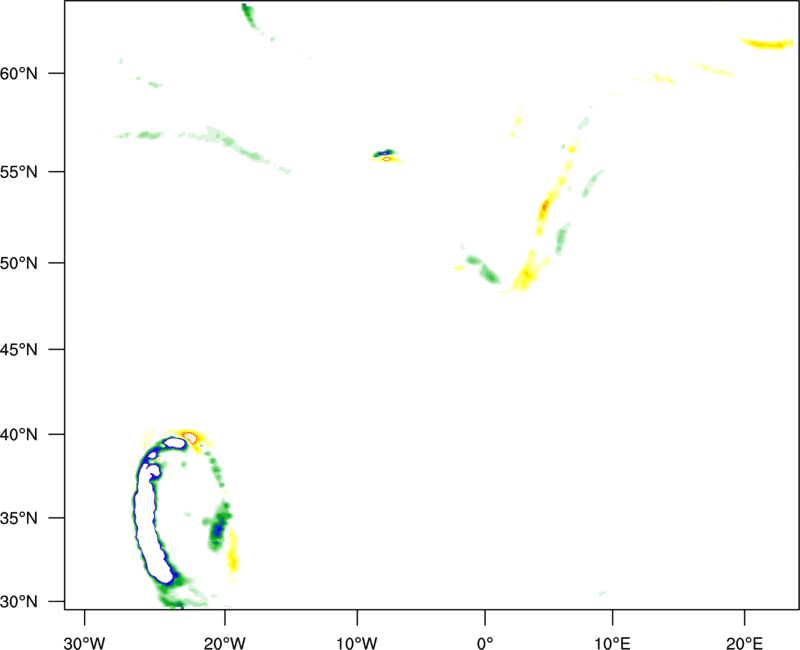Click the 0° longitude label
The width and height of the screenshot is (800, 650).
point(485,643)
